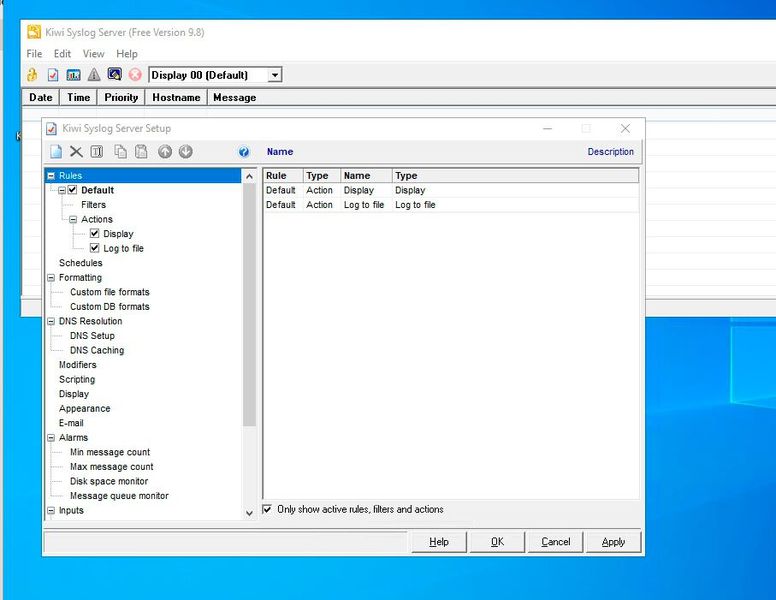Click the Cancel button
This screenshot has width=776, height=600.
(555, 542)
